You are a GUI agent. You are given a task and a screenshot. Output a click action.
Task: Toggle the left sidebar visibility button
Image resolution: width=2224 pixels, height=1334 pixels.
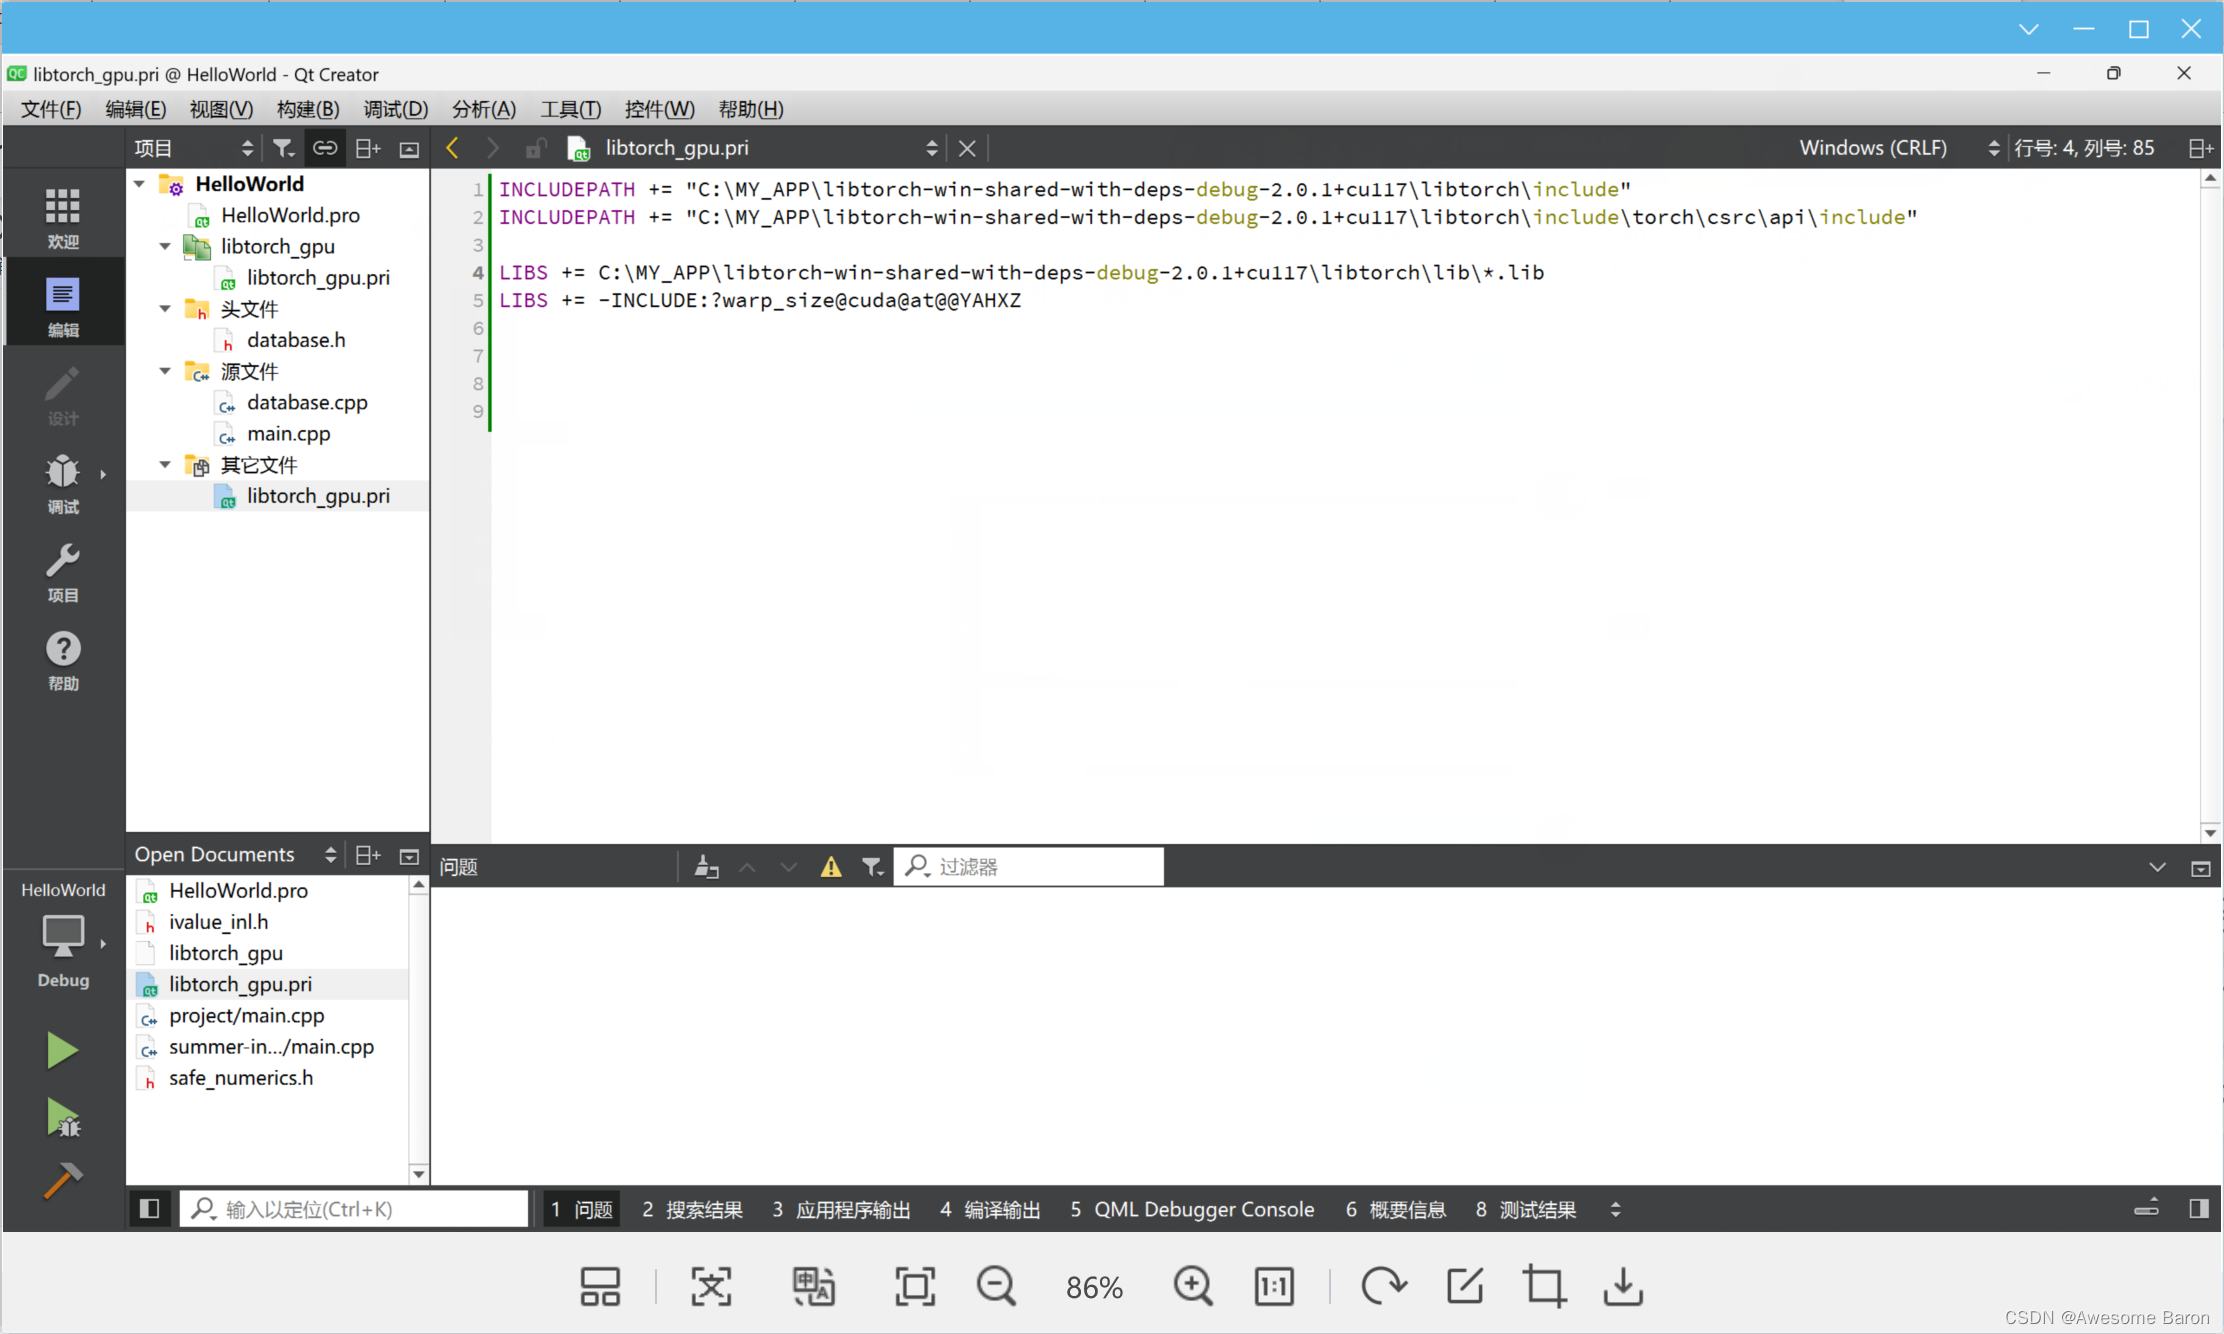pos(150,1209)
